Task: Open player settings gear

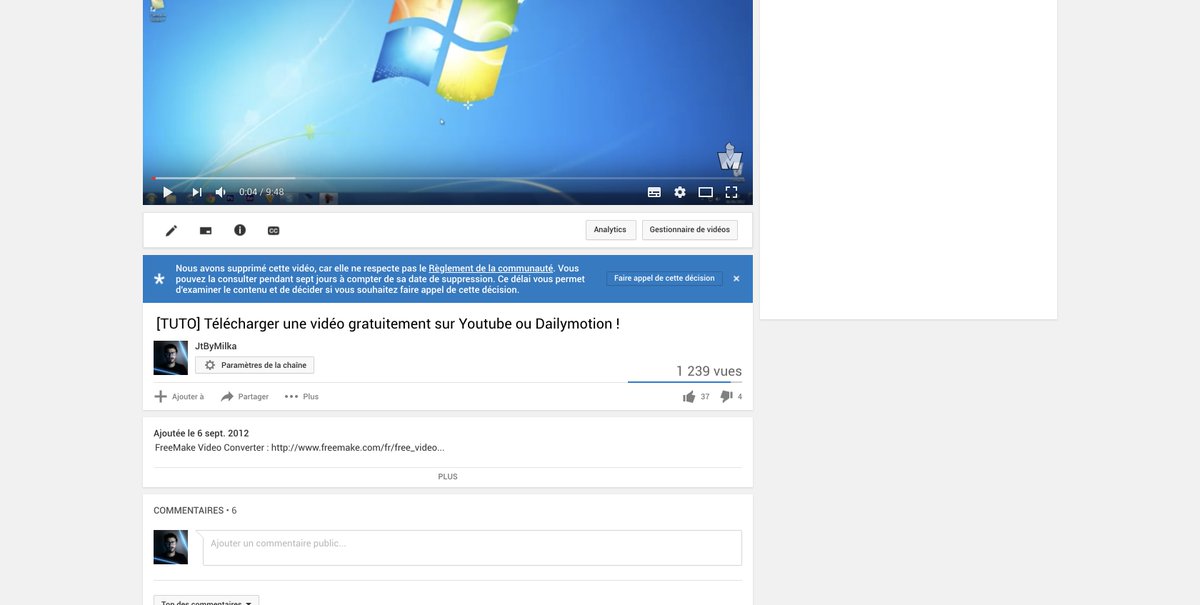Action: 680,192
